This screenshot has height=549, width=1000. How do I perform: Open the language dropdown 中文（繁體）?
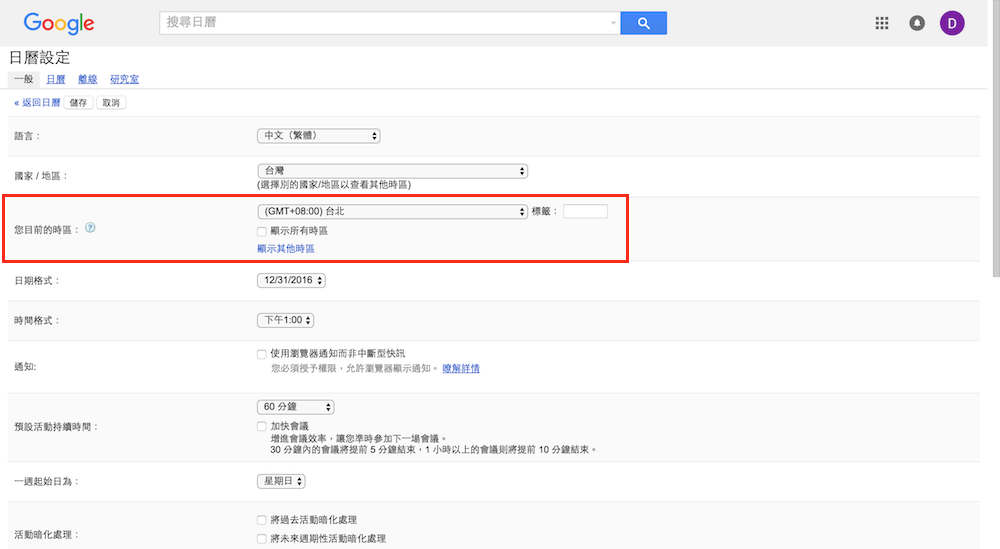coord(318,136)
